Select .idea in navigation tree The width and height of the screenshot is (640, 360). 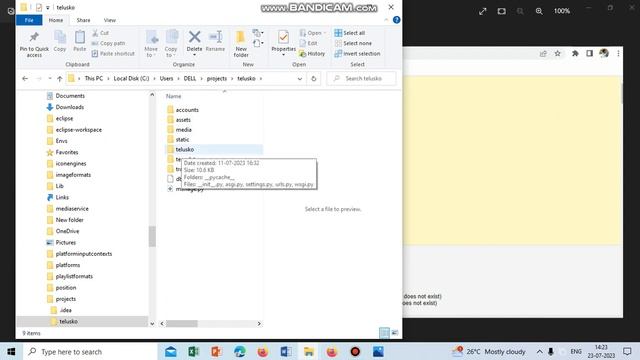65,310
